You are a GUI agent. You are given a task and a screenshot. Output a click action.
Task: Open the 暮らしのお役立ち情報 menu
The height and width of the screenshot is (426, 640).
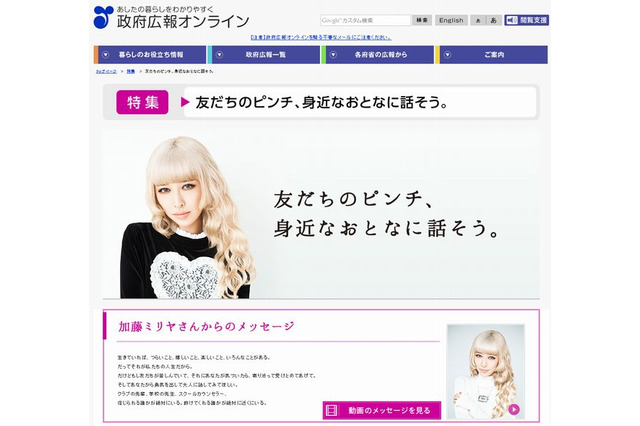150,55
